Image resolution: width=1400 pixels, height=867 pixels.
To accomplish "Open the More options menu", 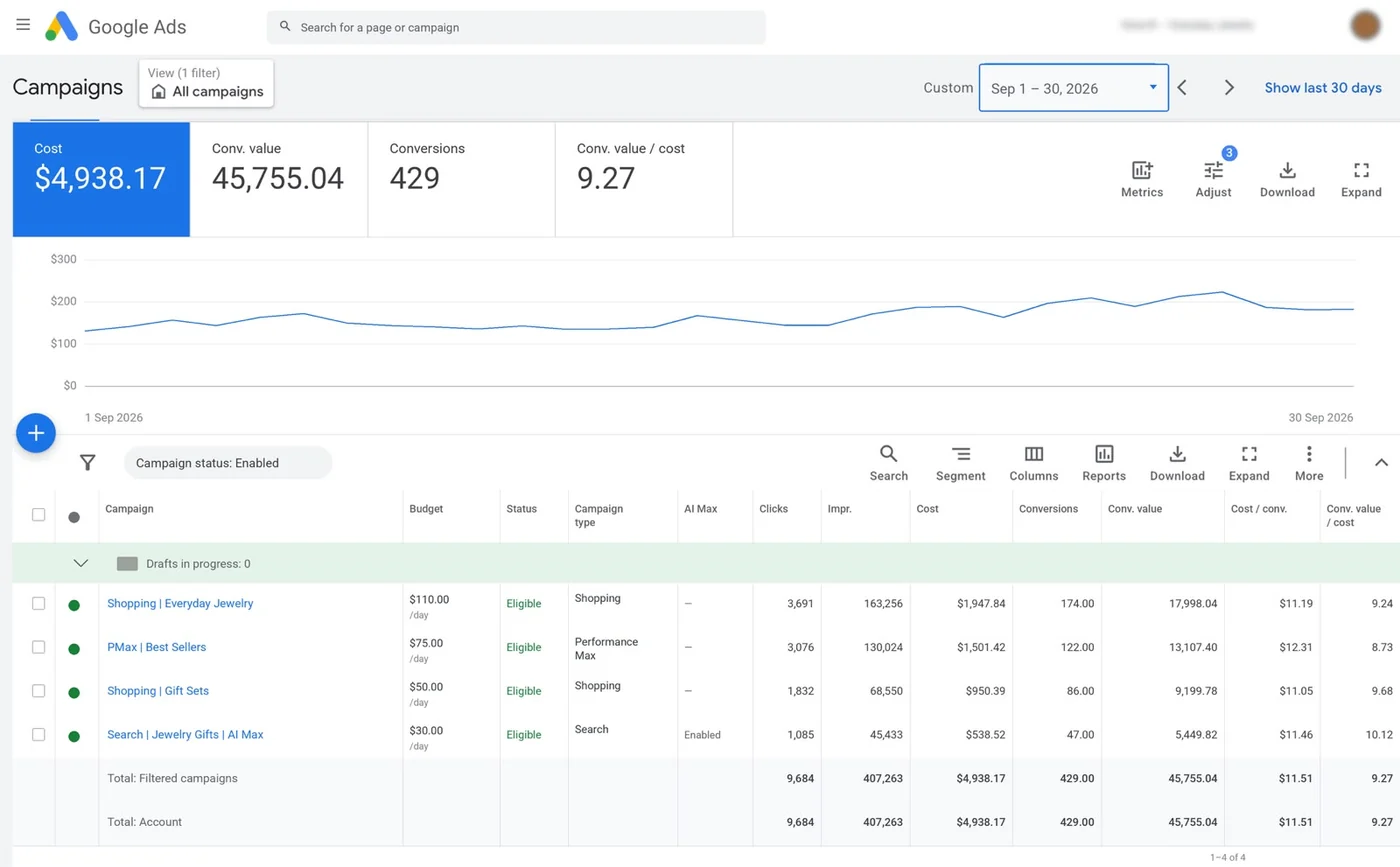I will point(1309,463).
